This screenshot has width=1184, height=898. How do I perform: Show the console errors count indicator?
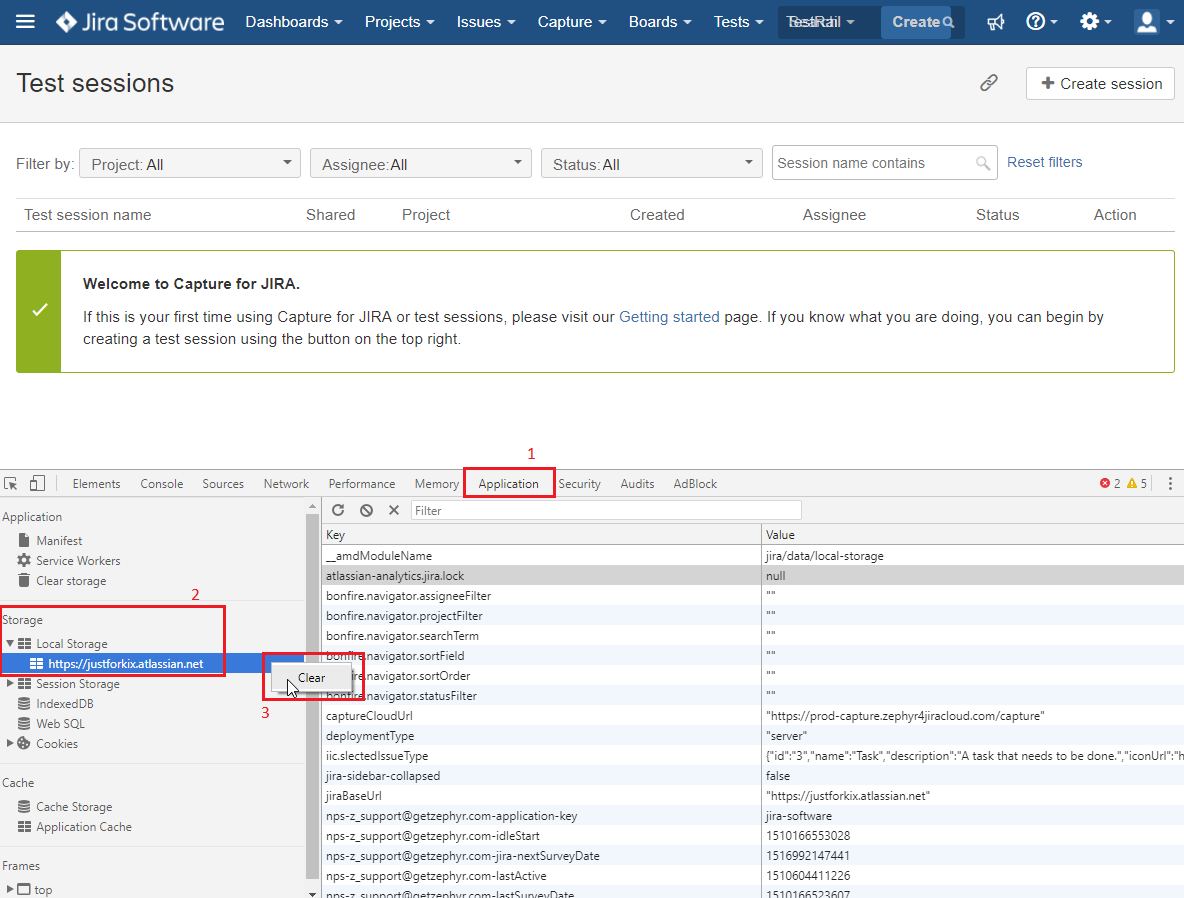click(1109, 483)
